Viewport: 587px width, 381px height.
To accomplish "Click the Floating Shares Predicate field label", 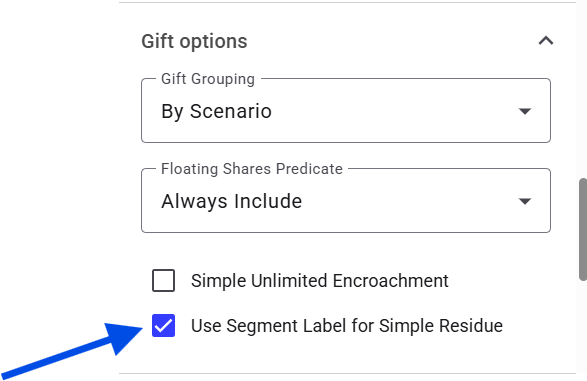I will [252, 169].
